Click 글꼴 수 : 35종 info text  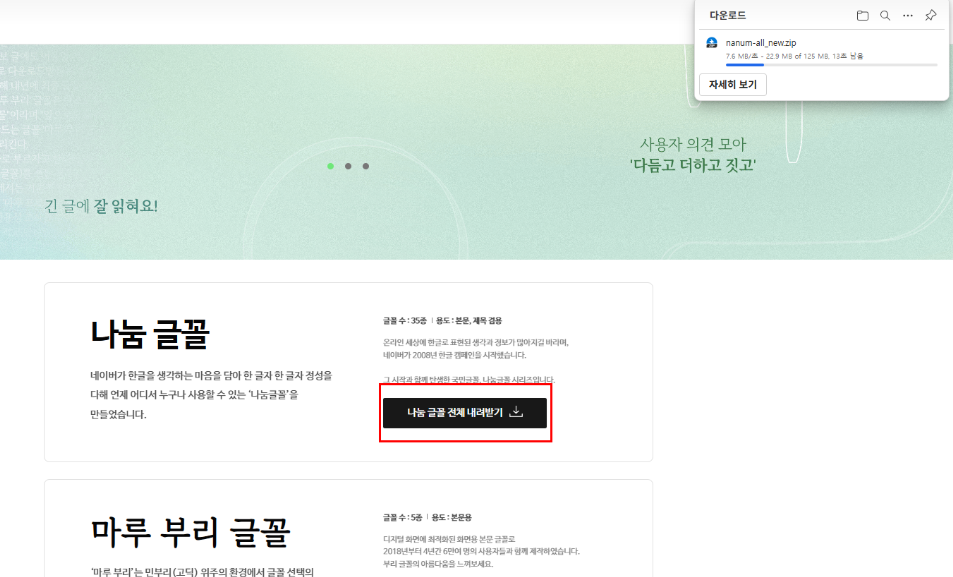(404, 321)
